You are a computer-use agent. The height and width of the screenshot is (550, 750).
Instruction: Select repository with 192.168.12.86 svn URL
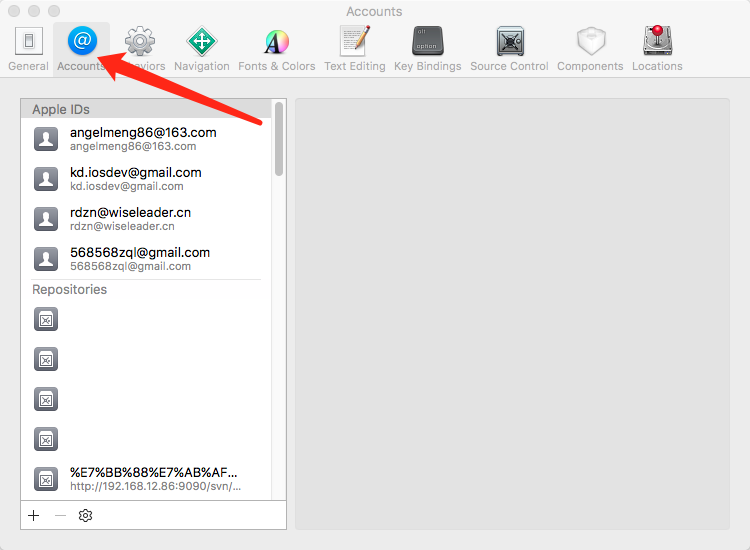point(146,479)
